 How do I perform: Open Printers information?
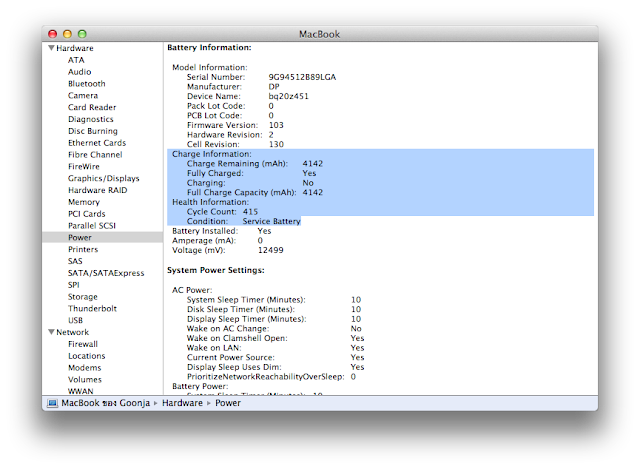[83, 249]
